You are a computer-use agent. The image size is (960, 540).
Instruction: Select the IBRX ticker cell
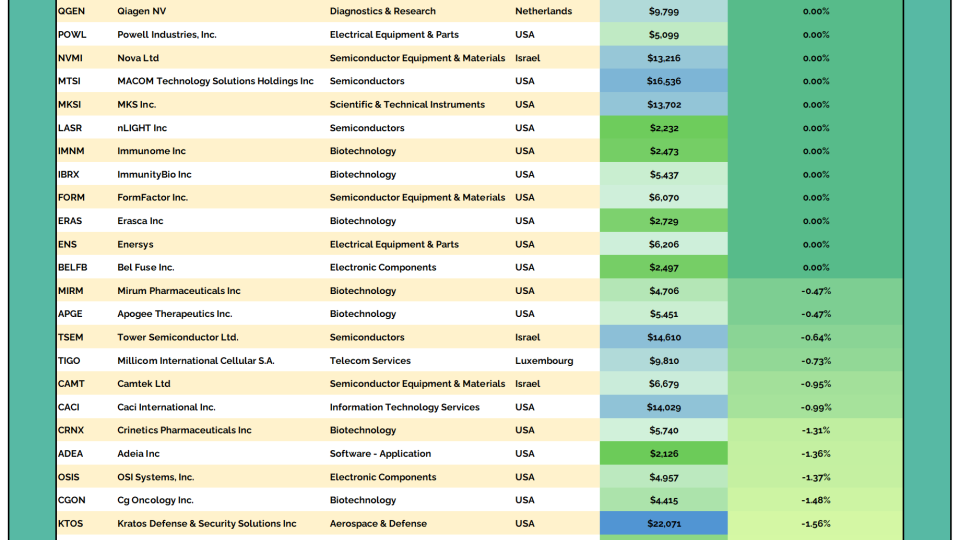pyautogui.click(x=69, y=174)
